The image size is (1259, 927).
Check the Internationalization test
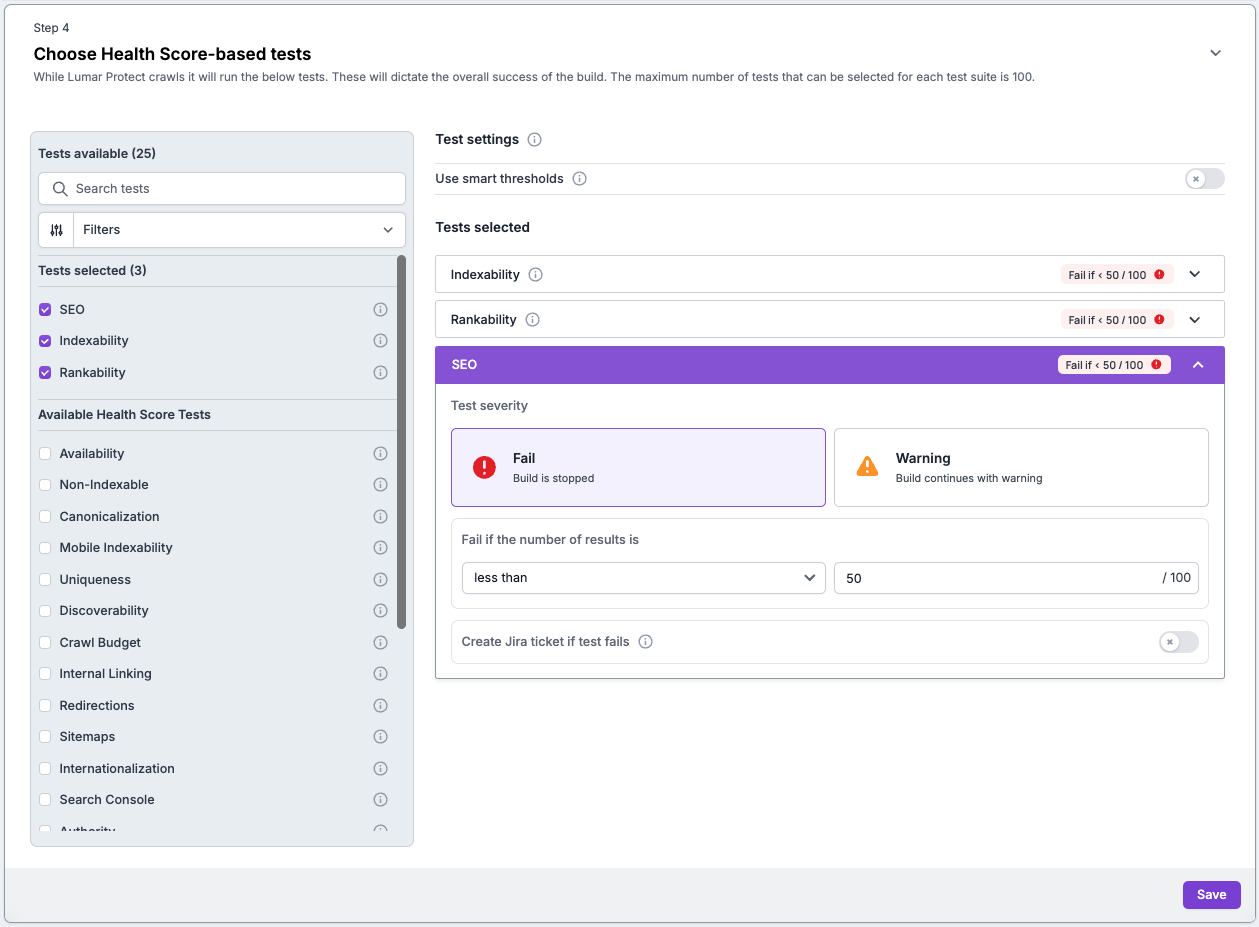click(45, 769)
